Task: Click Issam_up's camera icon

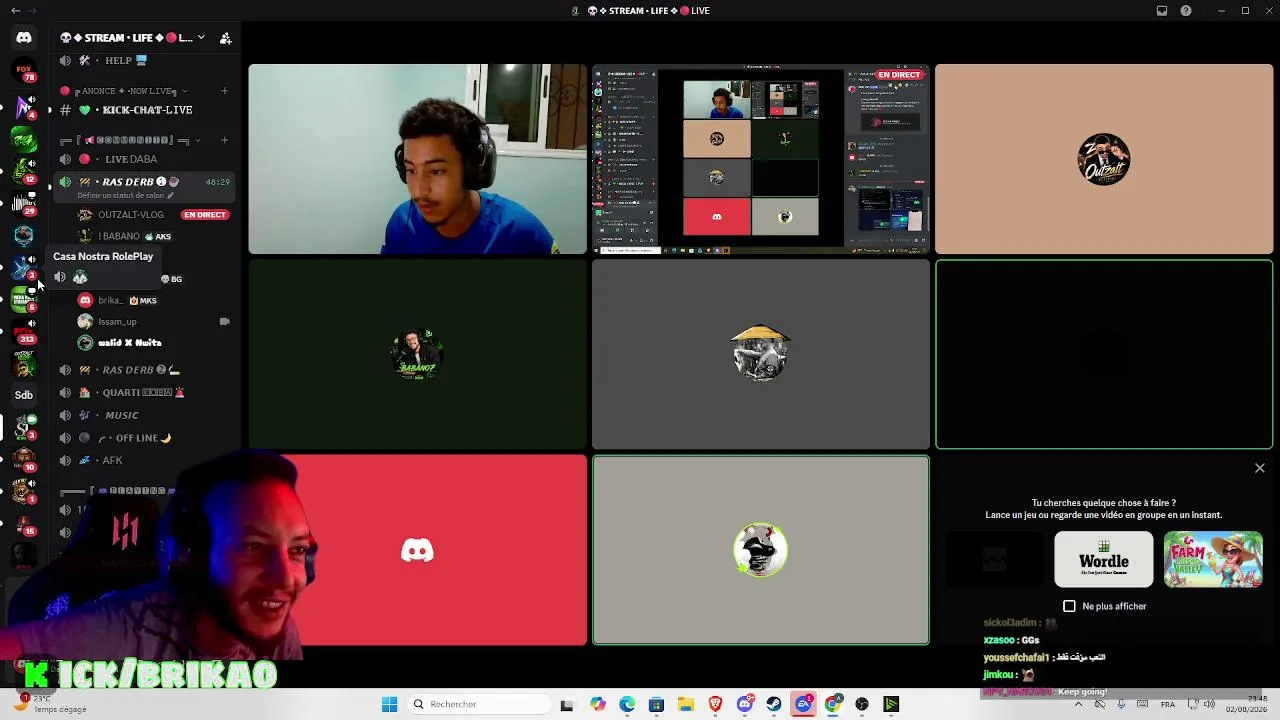Action: click(224, 322)
